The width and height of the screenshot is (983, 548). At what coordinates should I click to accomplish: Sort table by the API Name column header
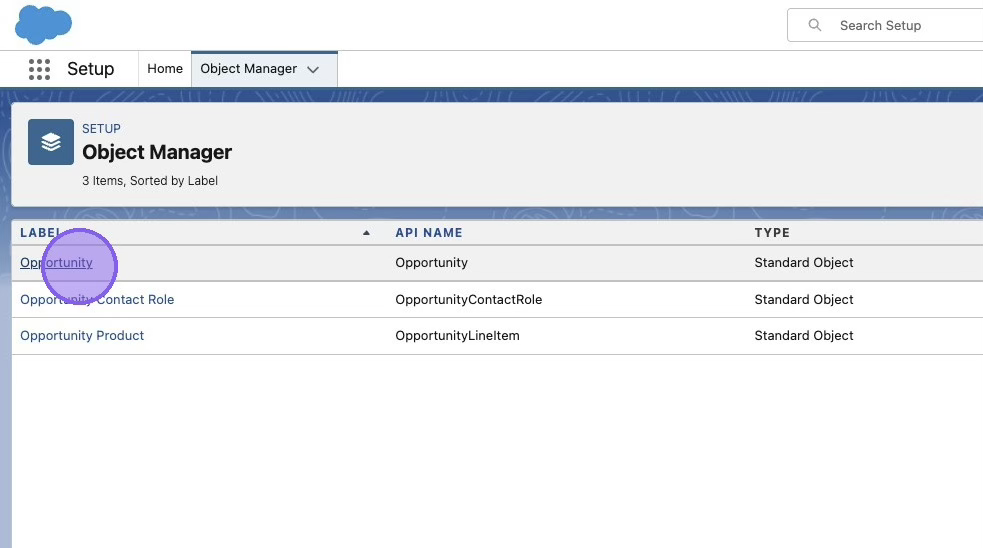pyautogui.click(x=429, y=233)
